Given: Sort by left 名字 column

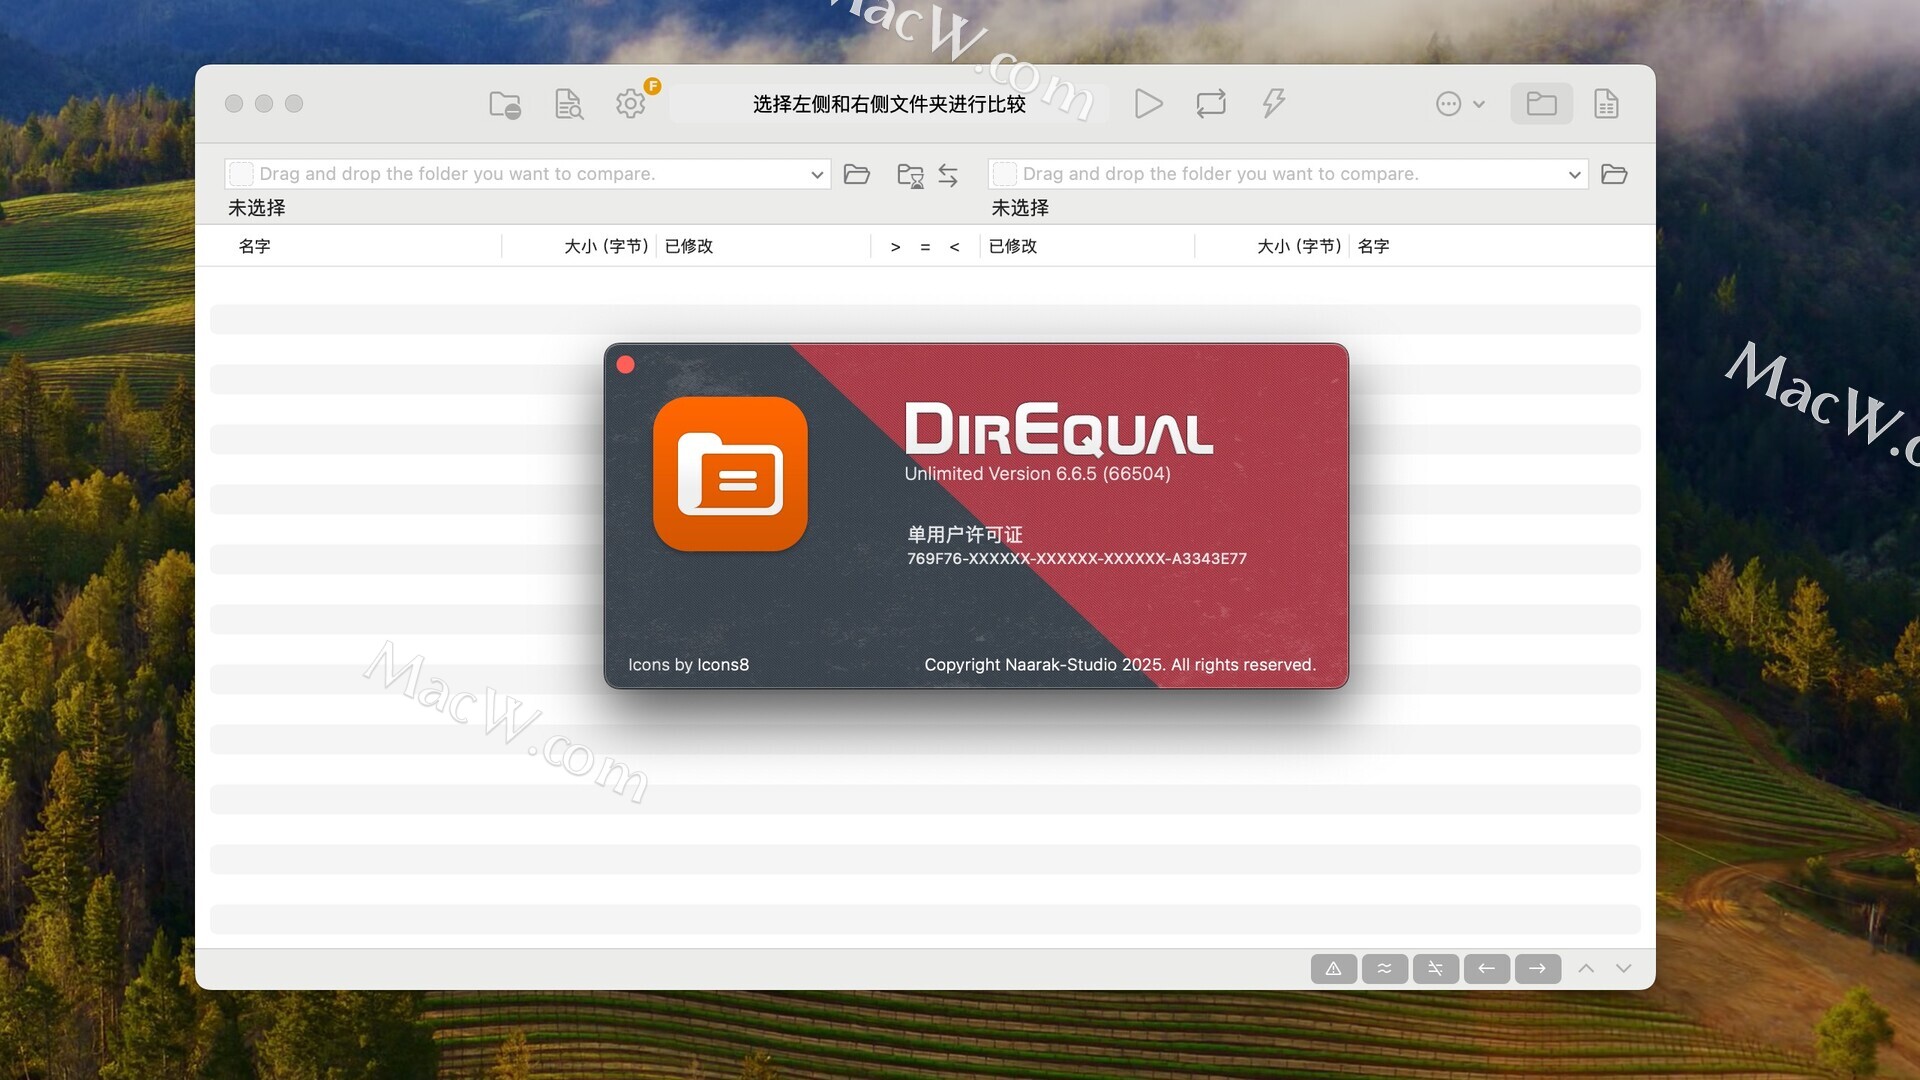Looking at the screenshot, I should pyautogui.click(x=254, y=246).
